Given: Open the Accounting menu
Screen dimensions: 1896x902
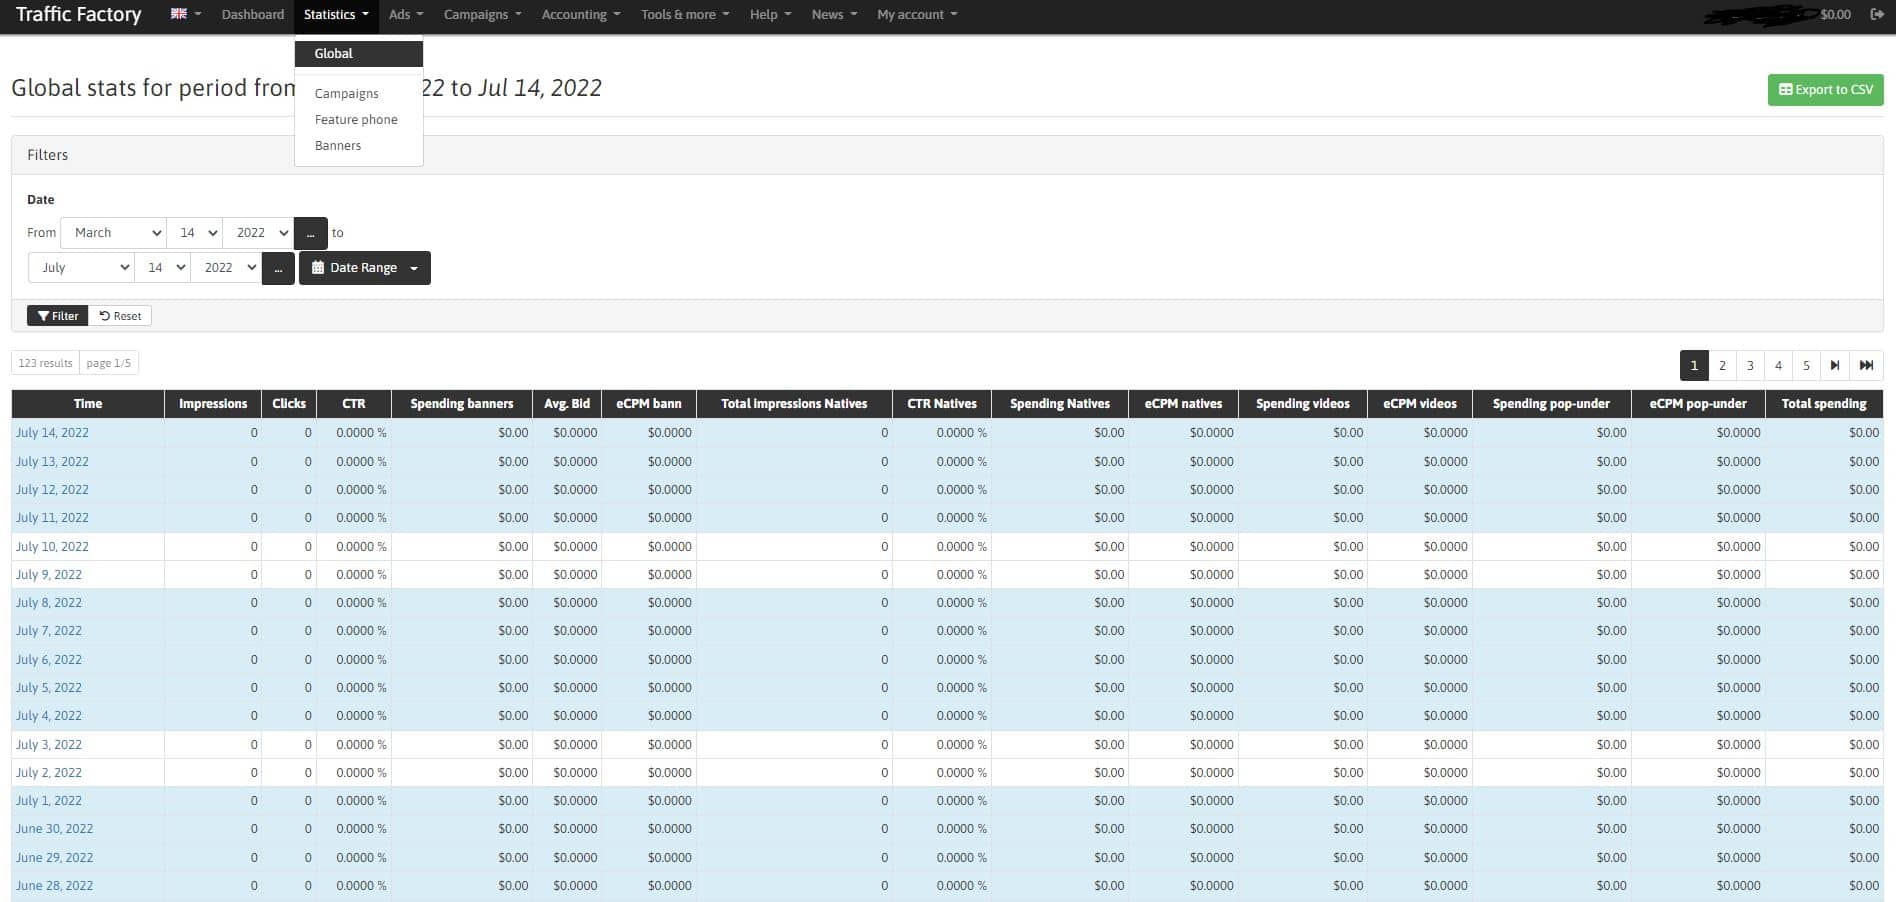Looking at the screenshot, I should [580, 14].
